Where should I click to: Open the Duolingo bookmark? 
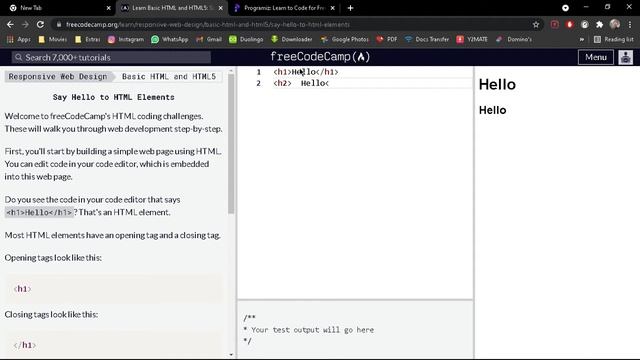(246, 39)
